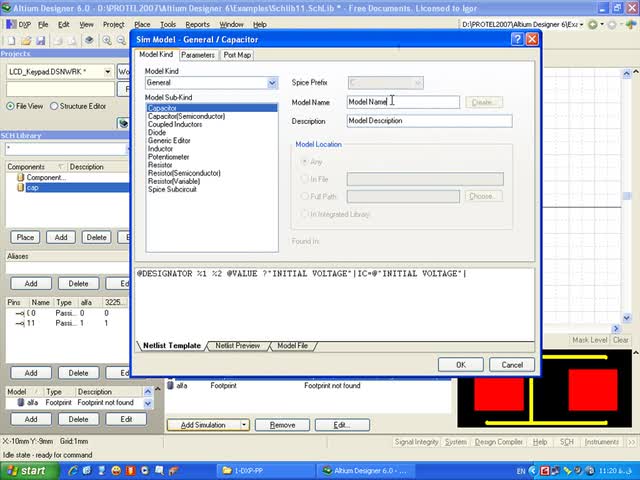Click the new document toolbar icon

click(x=11, y=40)
